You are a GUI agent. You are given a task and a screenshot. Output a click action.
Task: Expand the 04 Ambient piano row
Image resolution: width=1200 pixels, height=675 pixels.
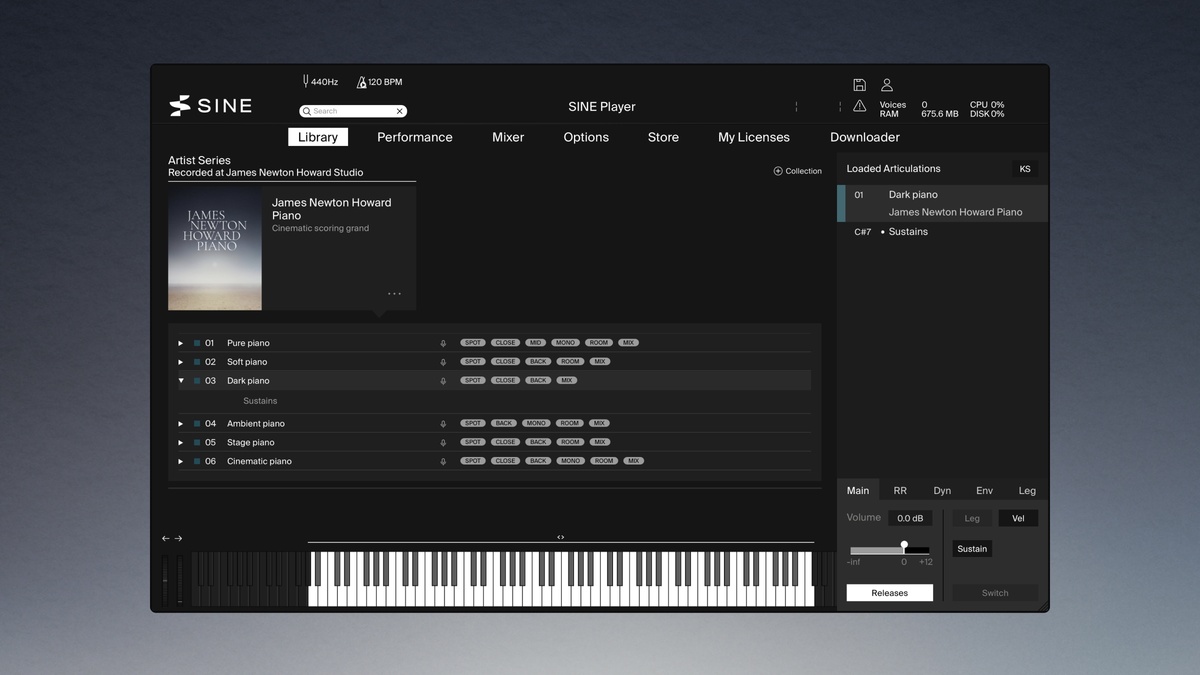click(181, 424)
